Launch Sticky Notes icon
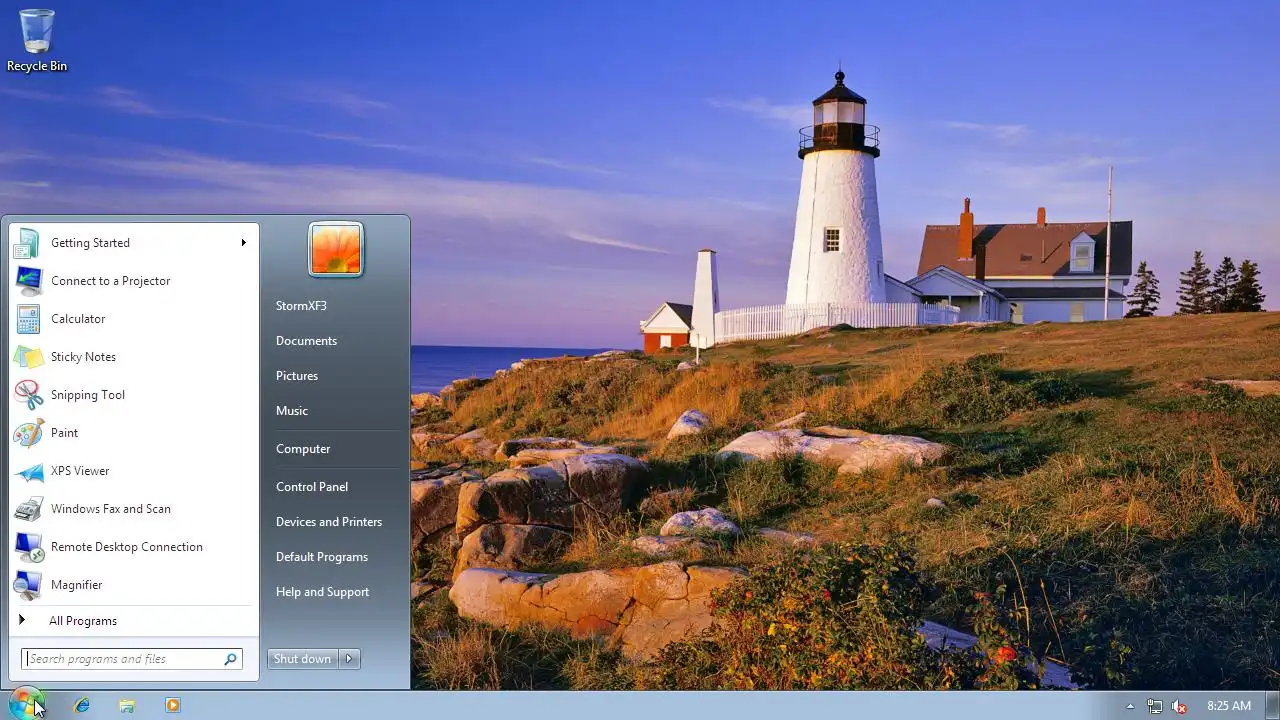The height and width of the screenshot is (720, 1280). point(28,357)
